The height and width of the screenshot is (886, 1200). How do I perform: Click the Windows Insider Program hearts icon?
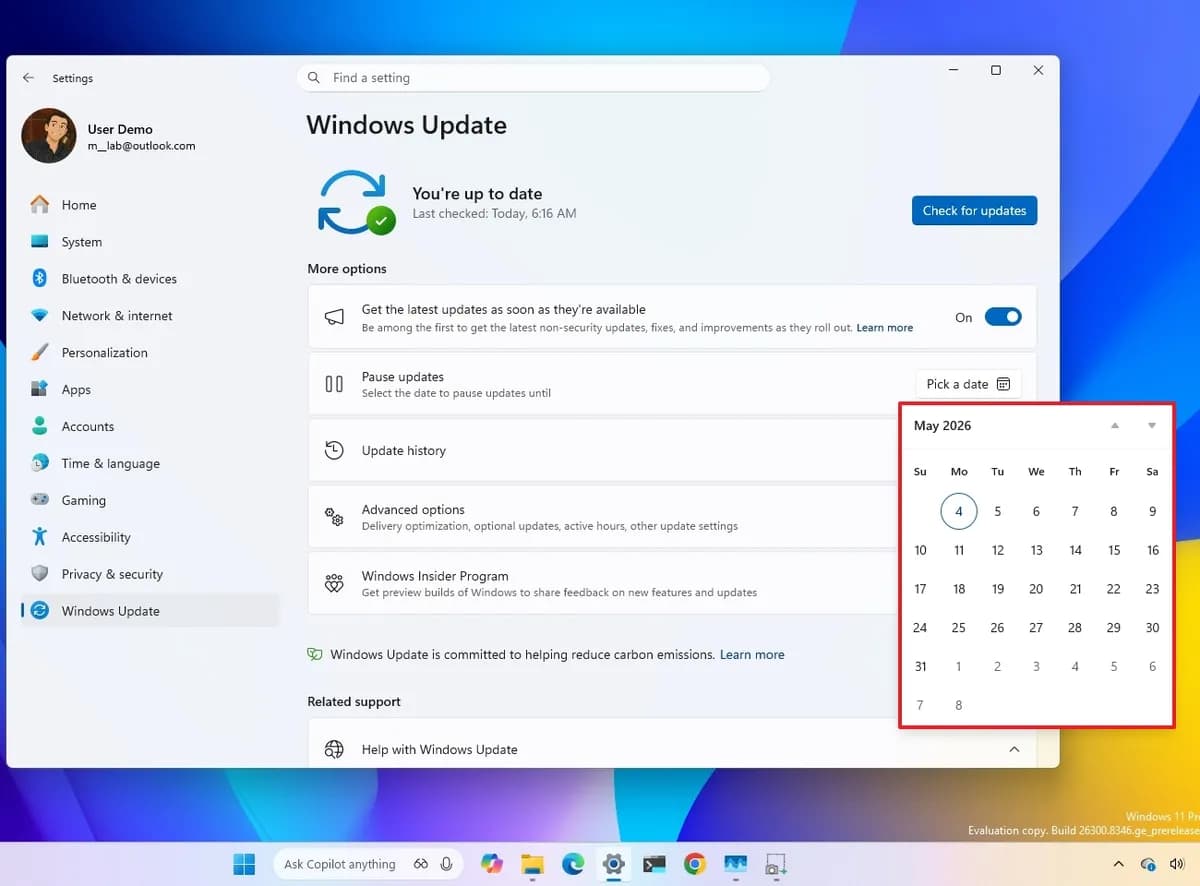pos(334,583)
